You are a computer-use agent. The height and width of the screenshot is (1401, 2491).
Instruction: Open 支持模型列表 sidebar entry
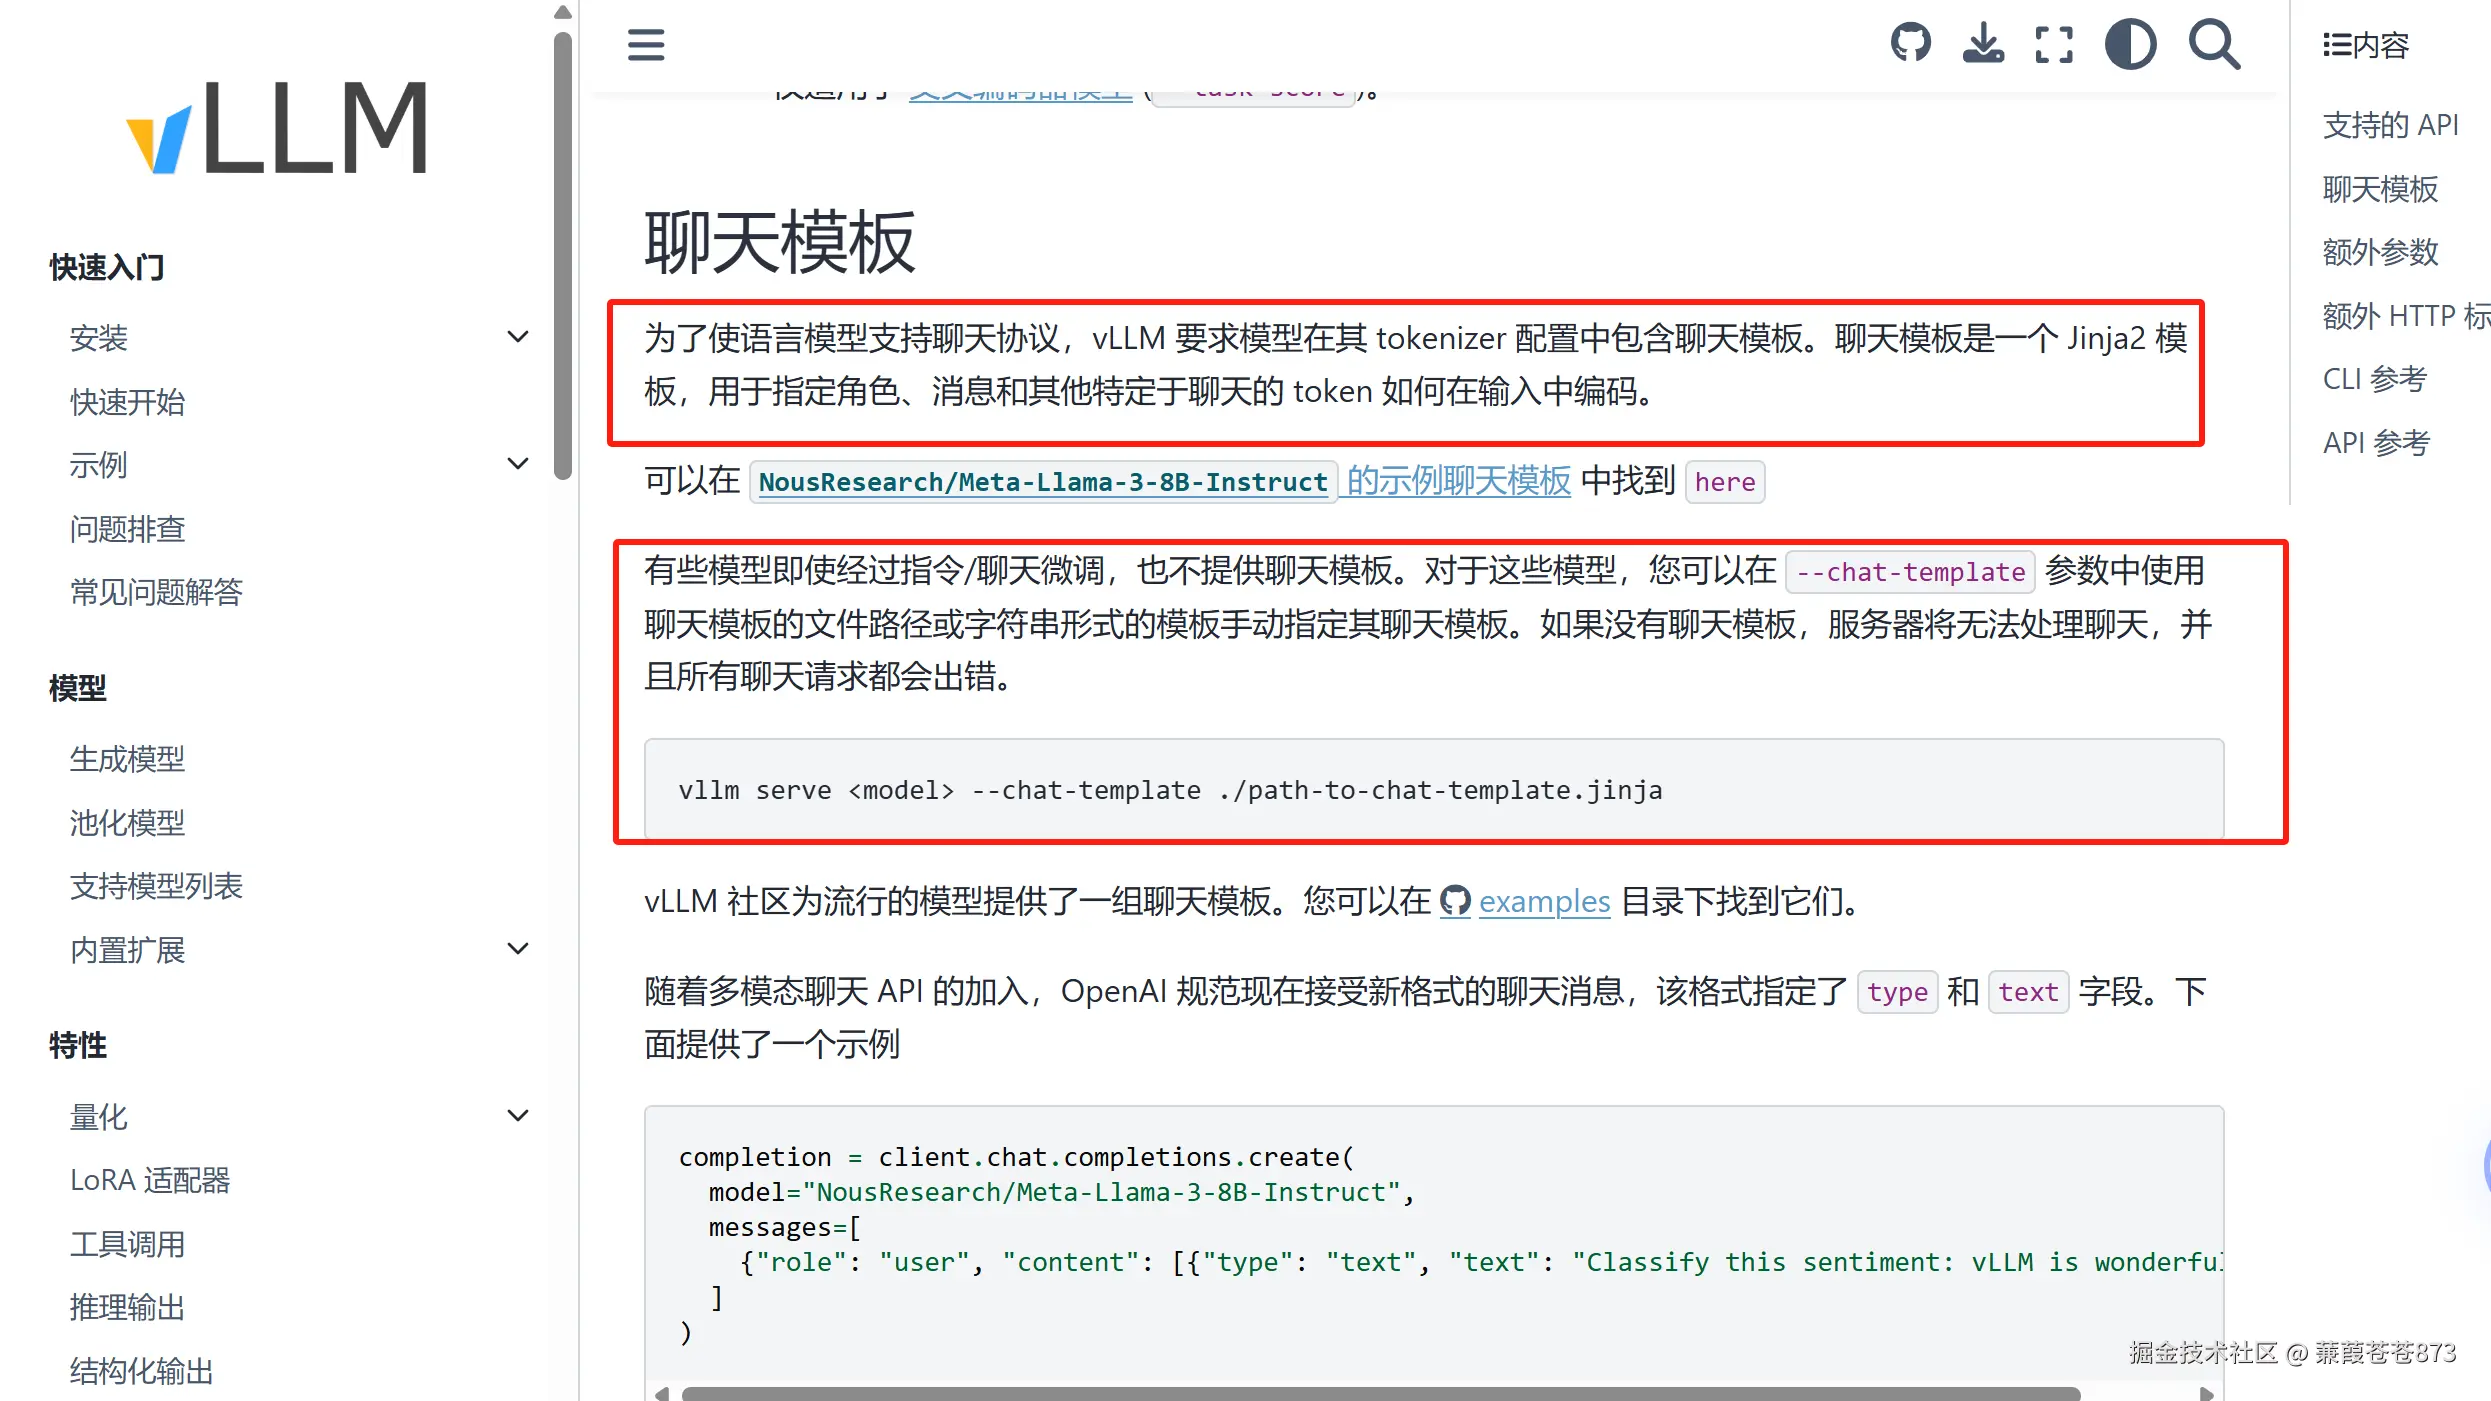(156, 886)
